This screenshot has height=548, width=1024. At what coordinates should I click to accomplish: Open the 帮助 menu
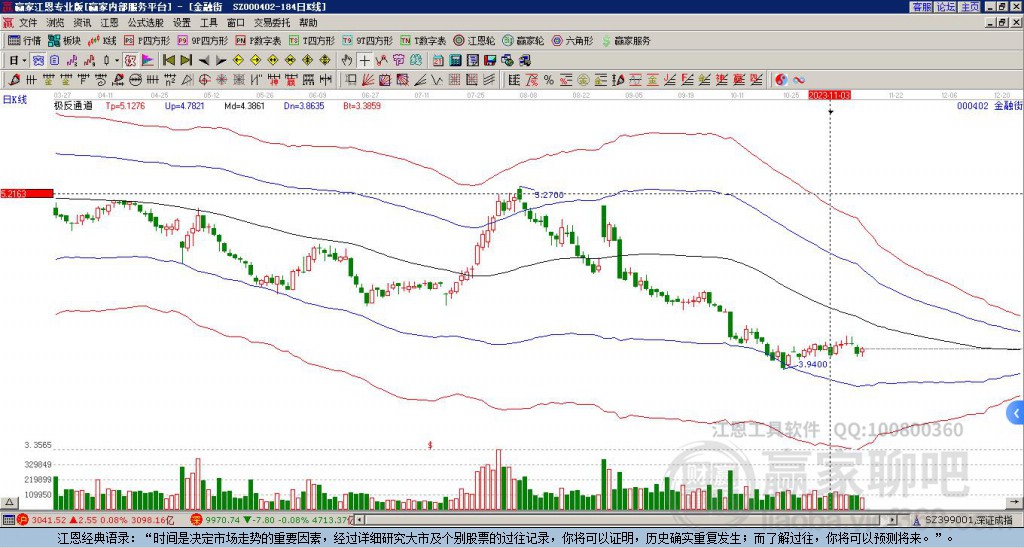(x=308, y=23)
